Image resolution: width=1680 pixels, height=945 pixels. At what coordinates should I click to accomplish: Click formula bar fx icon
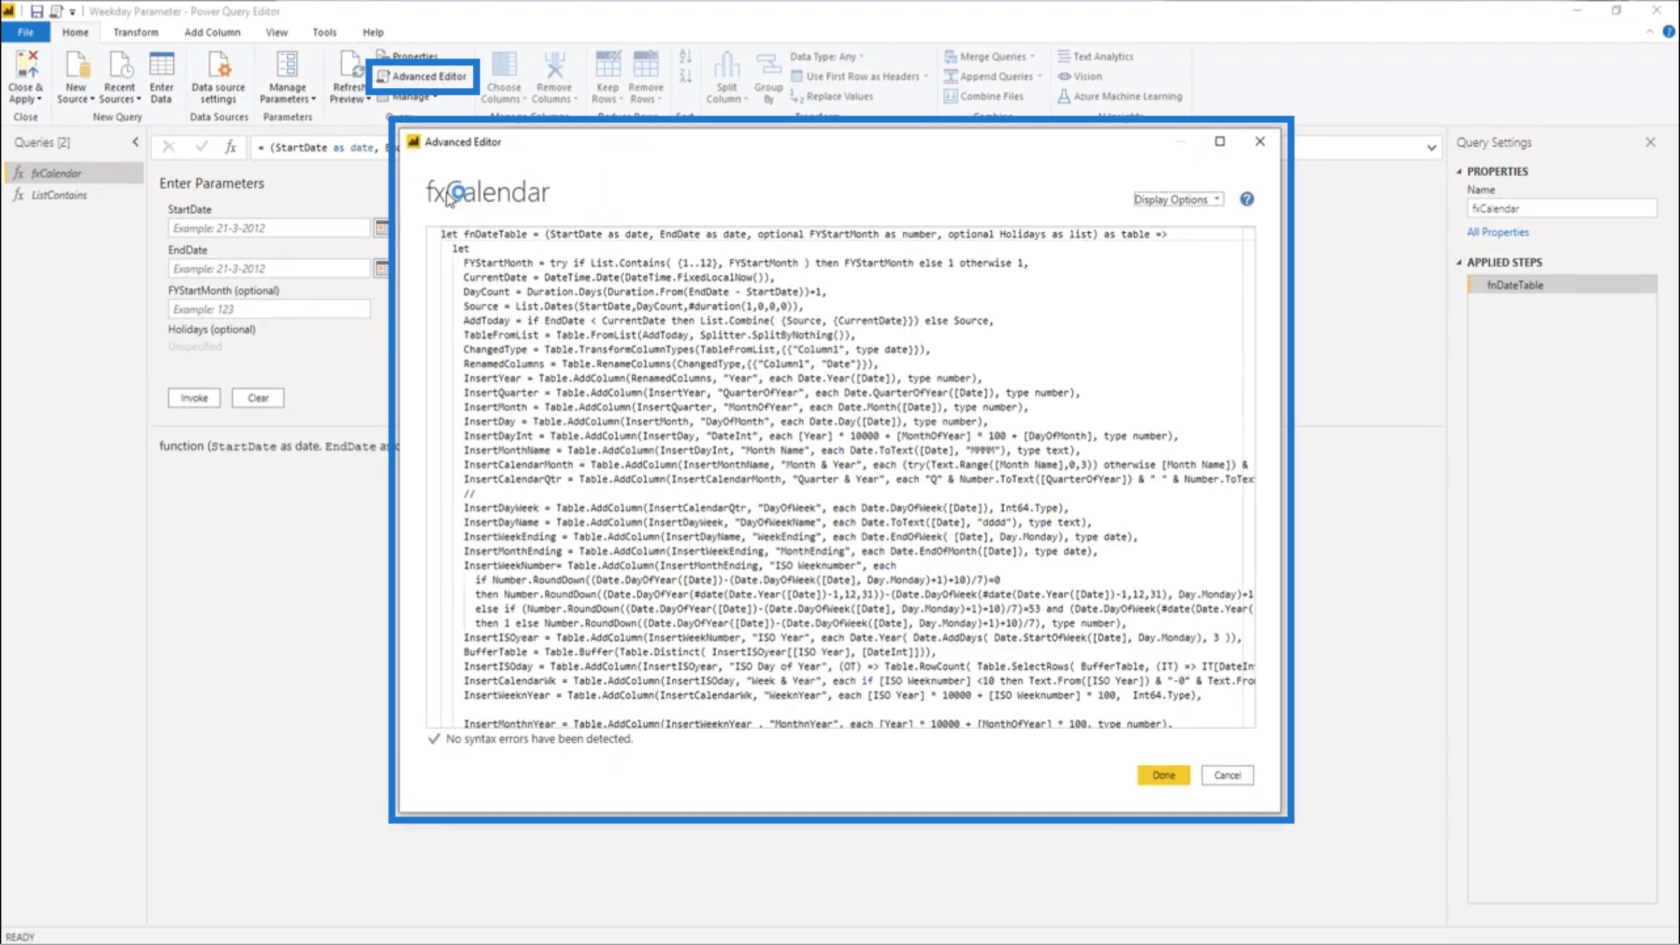coord(230,147)
